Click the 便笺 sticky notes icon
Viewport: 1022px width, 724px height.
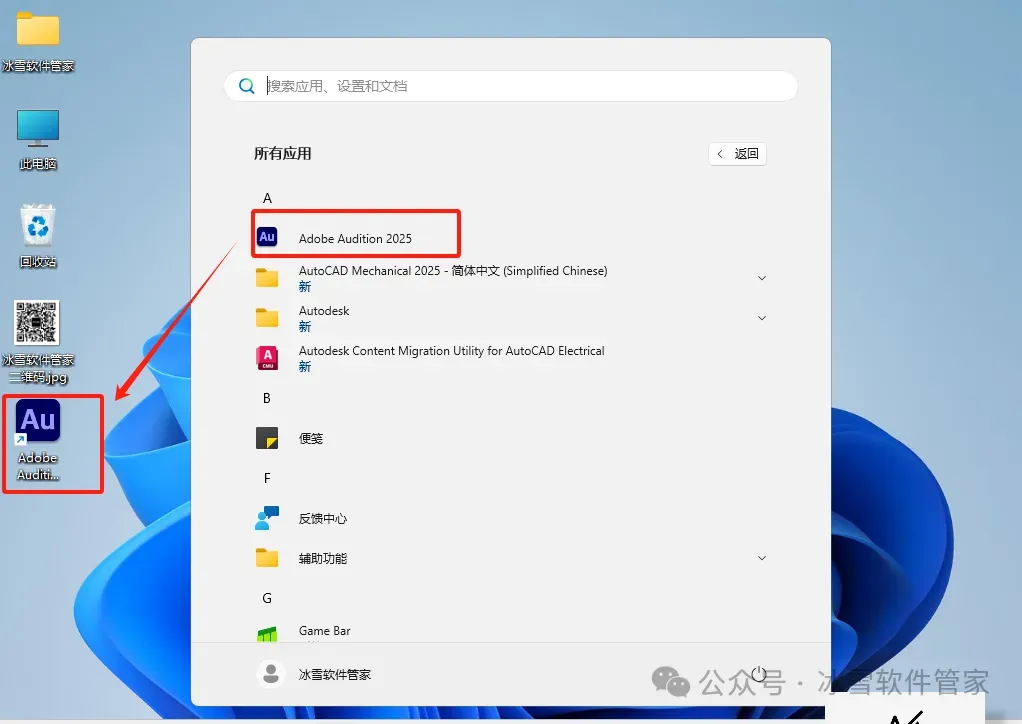[267, 438]
